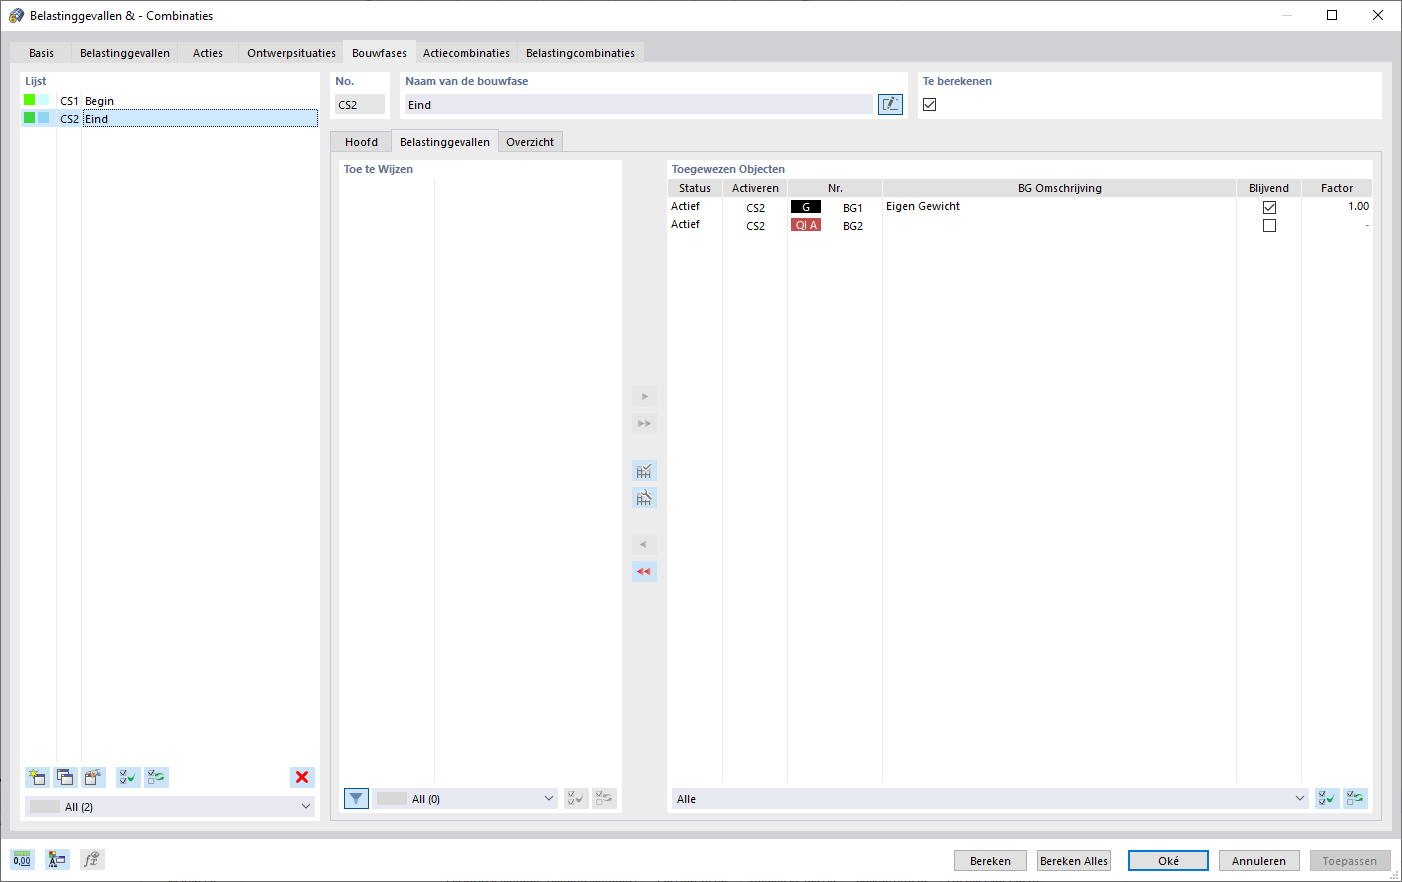
Task: Open the Alle dropdown under assigned objects
Action: [x=990, y=798]
